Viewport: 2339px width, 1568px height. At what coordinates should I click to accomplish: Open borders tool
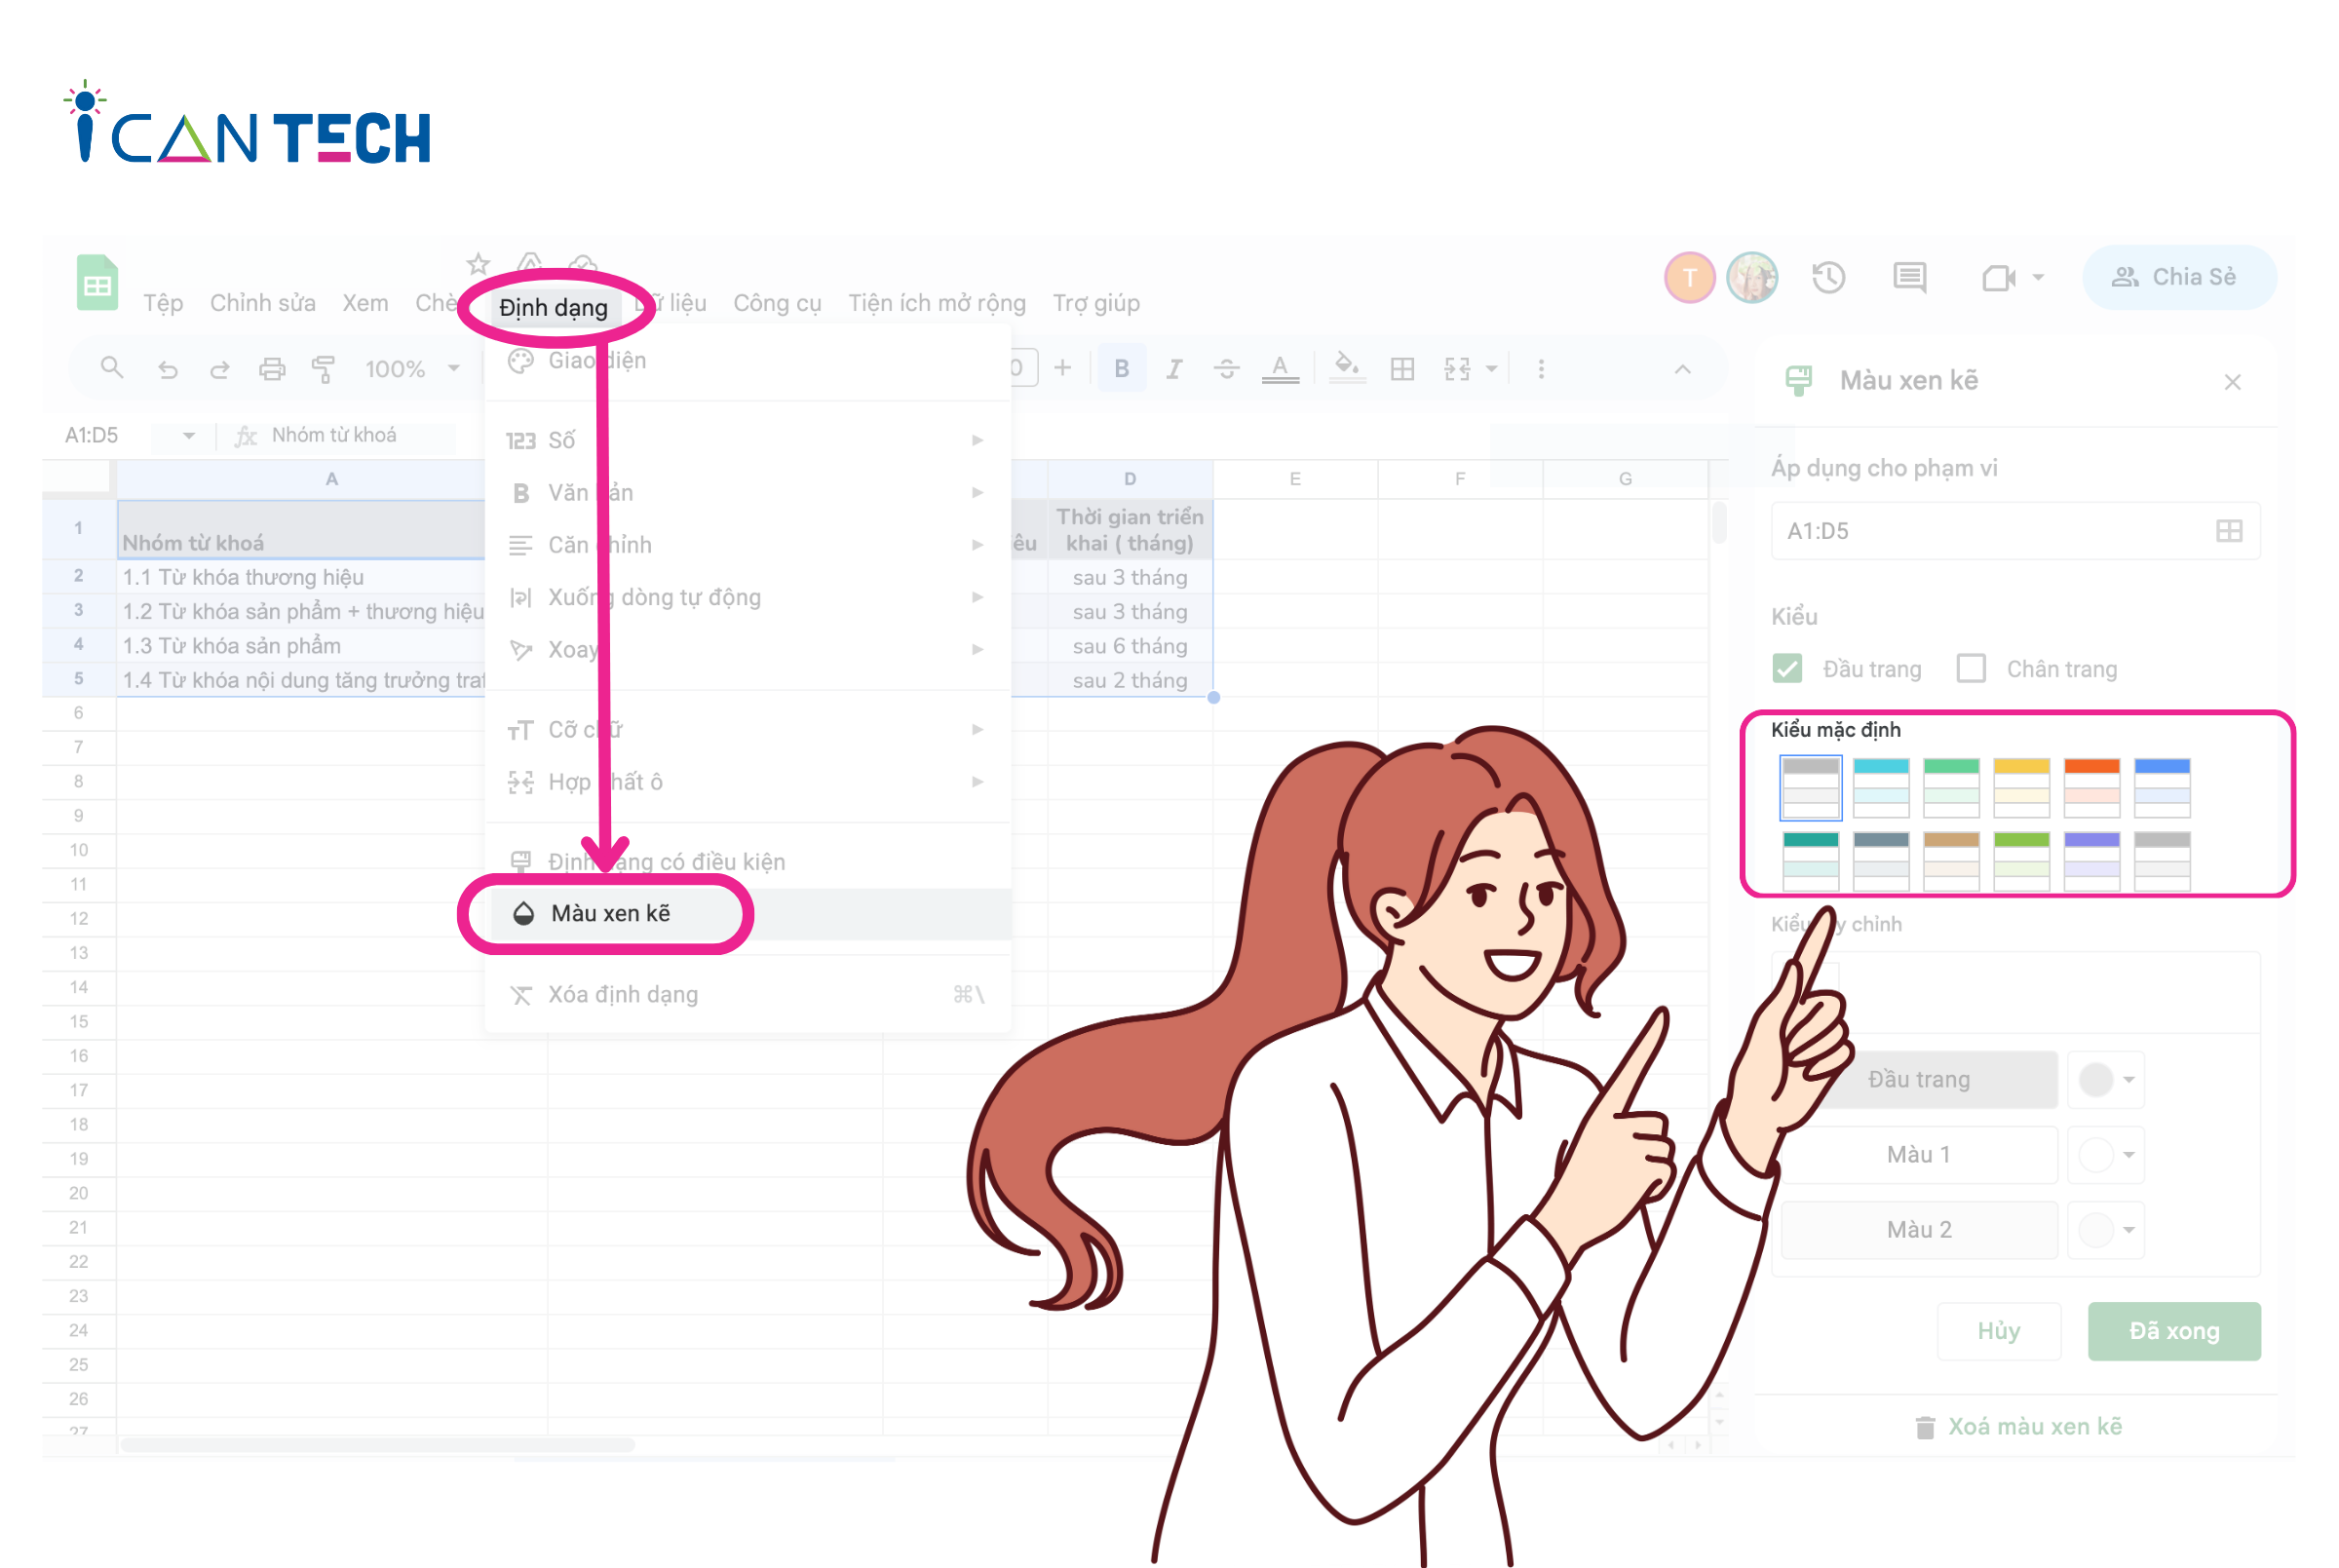pos(1402,369)
